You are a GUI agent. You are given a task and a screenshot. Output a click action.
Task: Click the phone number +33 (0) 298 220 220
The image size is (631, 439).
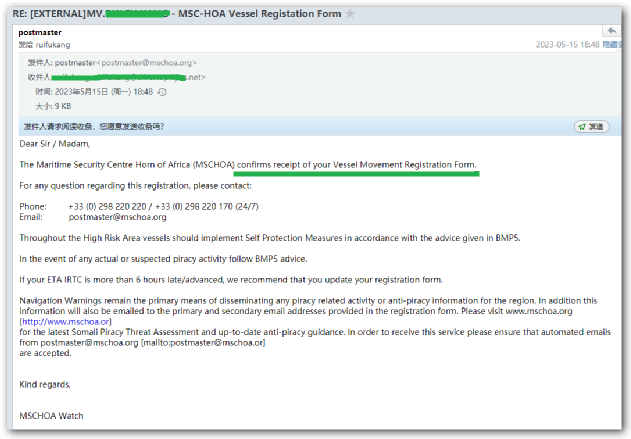point(107,206)
